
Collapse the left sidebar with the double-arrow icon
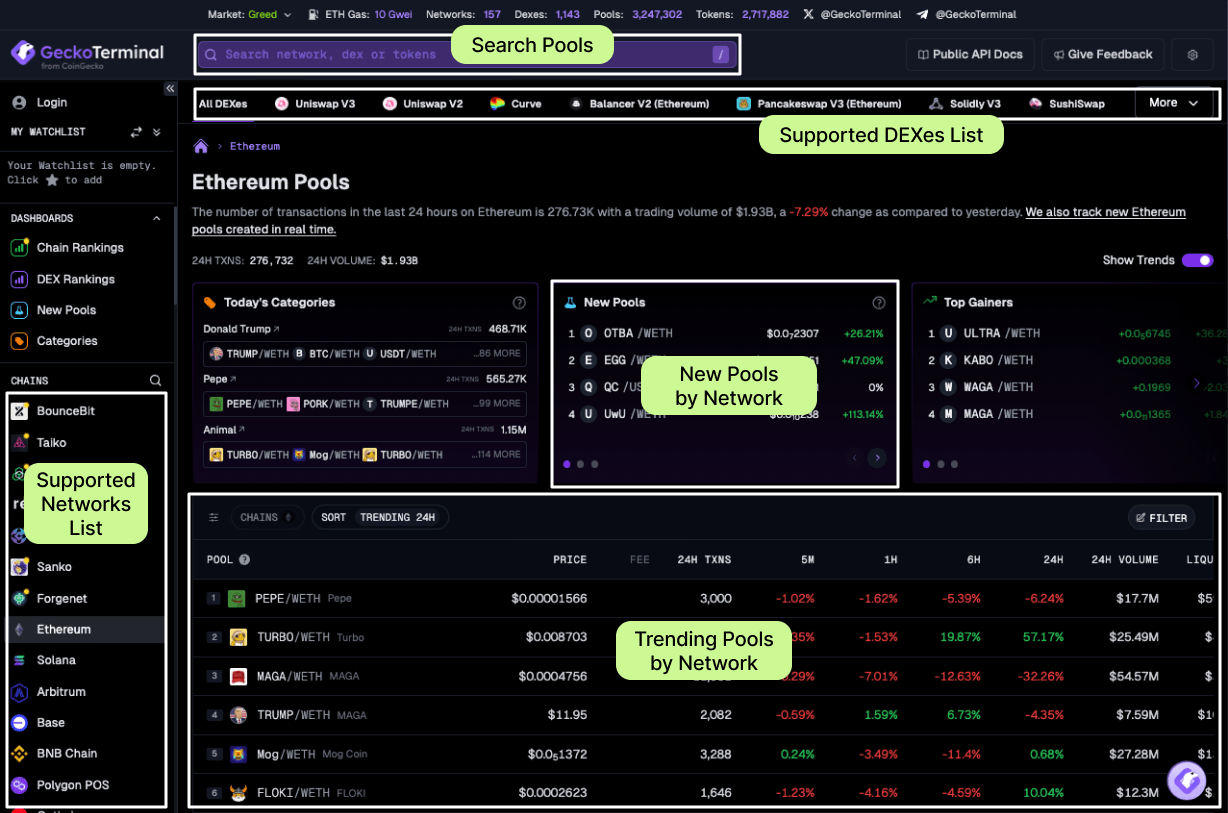pyautogui.click(x=169, y=89)
